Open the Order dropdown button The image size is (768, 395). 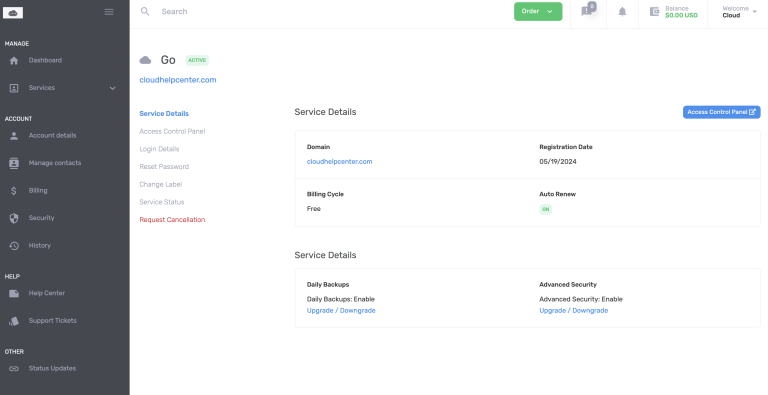(538, 11)
